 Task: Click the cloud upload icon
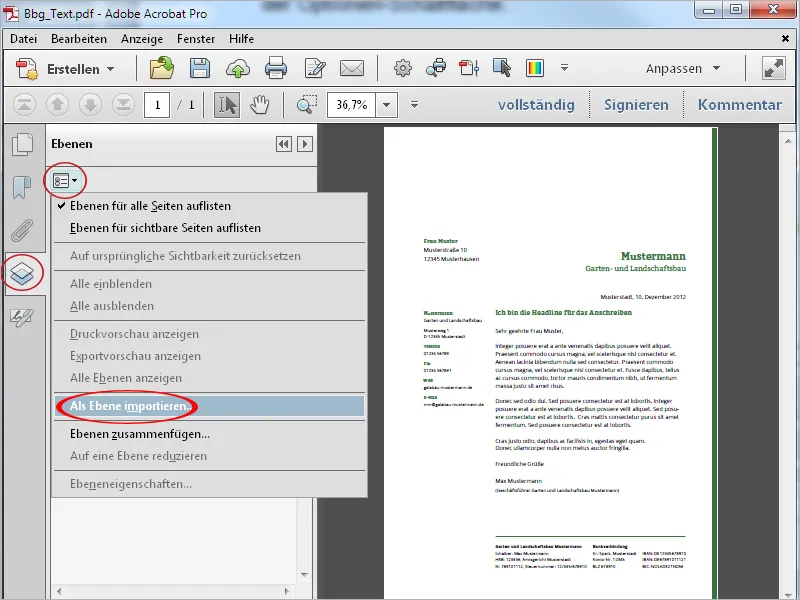coord(238,68)
